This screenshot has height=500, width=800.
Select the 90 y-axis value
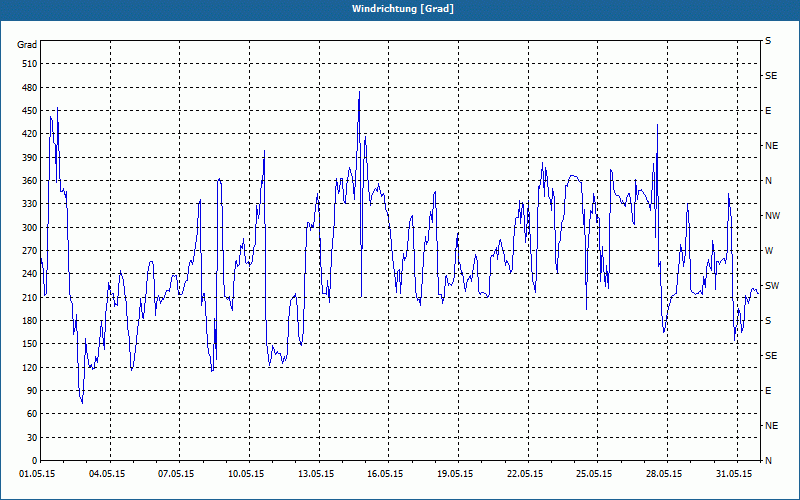point(32,390)
